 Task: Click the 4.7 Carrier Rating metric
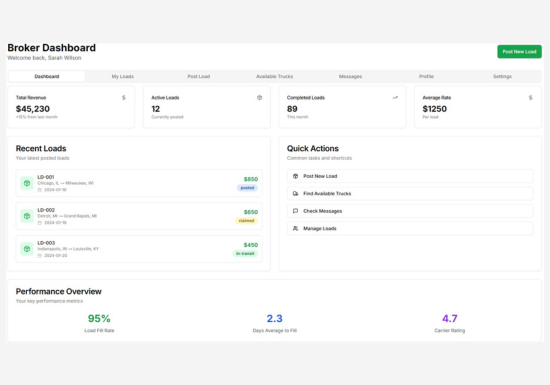(x=449, y=318)
